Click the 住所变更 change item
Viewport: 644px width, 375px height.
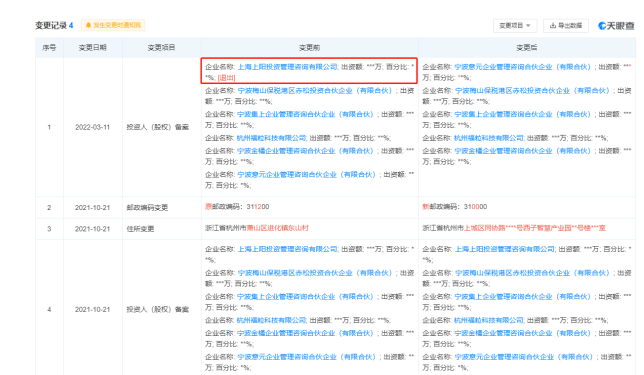140,229
